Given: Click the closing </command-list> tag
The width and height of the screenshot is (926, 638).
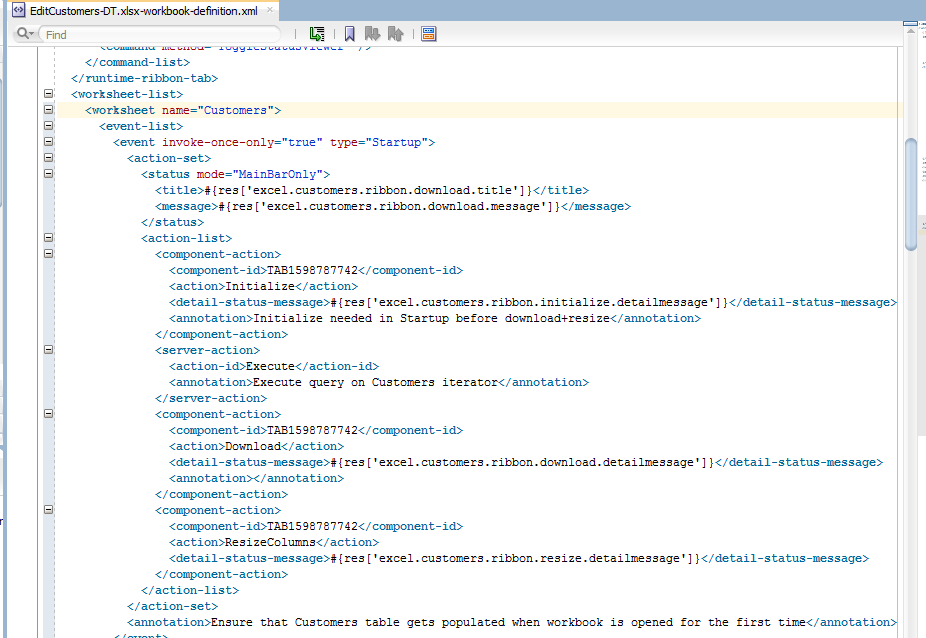Looking at the screenshot, I should 137,62.
